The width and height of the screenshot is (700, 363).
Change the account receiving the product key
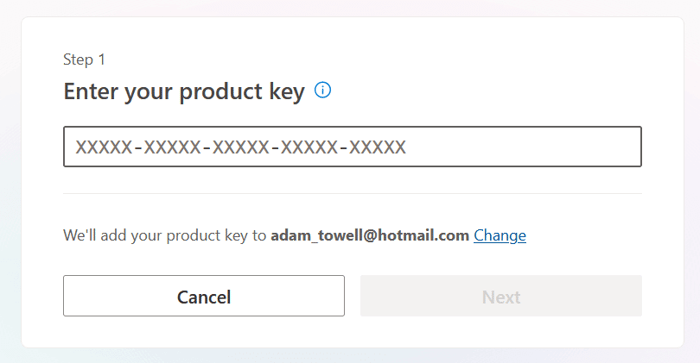[x=500, y=235]
